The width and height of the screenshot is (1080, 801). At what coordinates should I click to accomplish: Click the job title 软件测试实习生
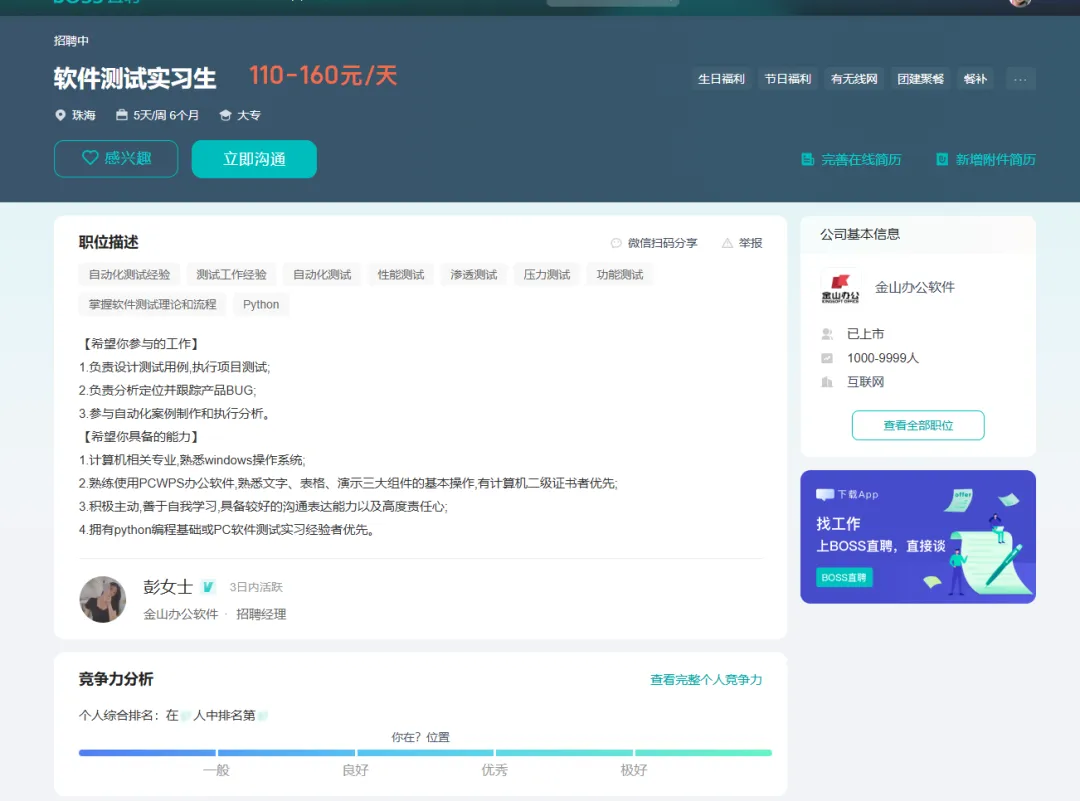coord(135,79)
